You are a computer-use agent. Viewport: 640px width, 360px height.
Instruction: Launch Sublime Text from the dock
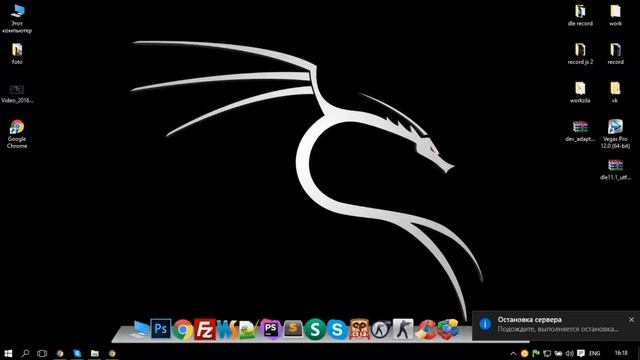[293, 329]
